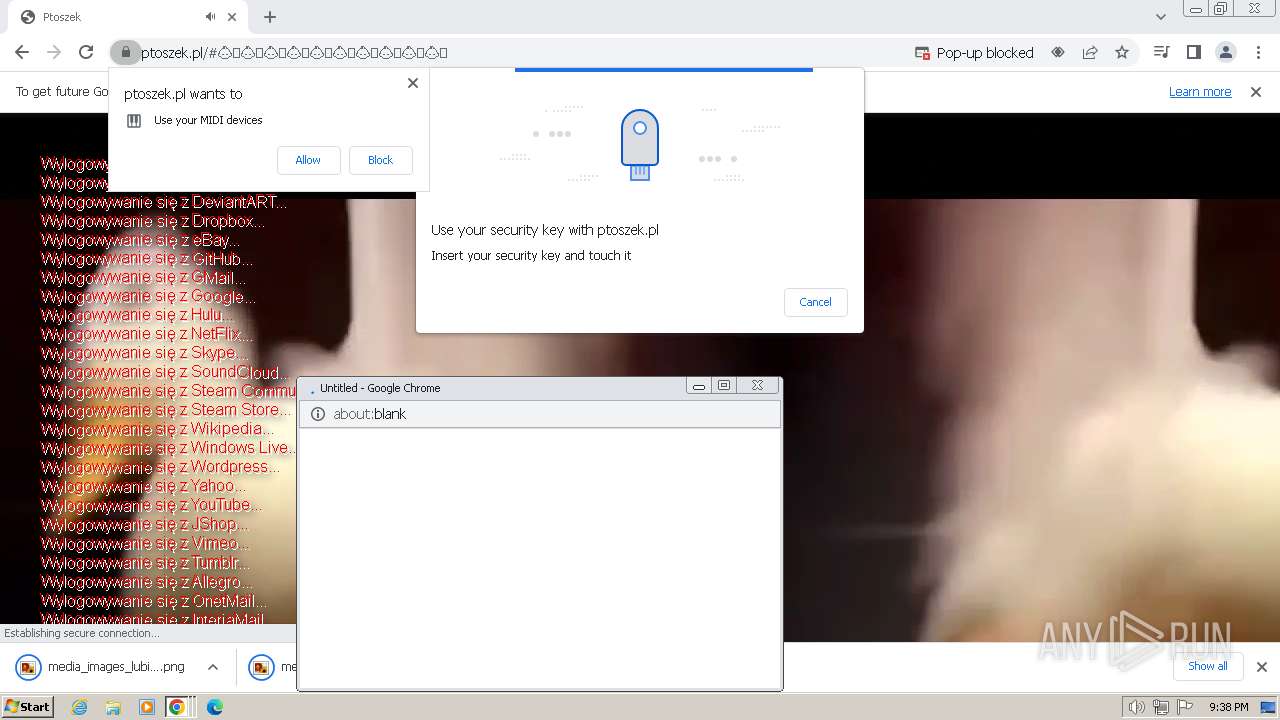Open the Pop-up blocked notice
Image resolution: width=1280 pixels, height=720 pixels.
pyautogui.click(x=974, y=52)
